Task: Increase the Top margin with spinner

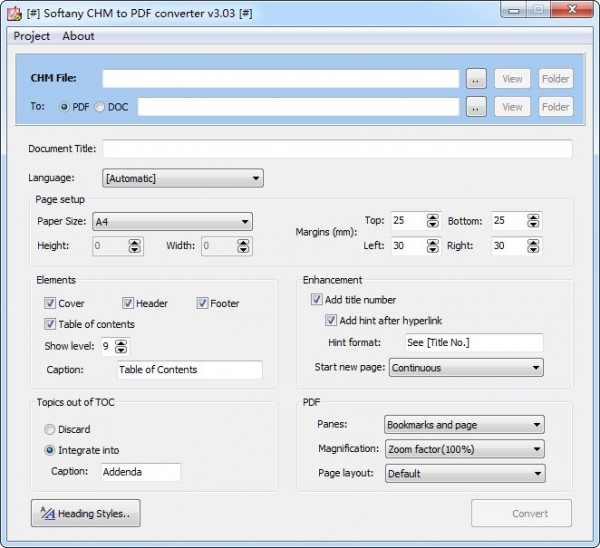Action: point(432,217)
